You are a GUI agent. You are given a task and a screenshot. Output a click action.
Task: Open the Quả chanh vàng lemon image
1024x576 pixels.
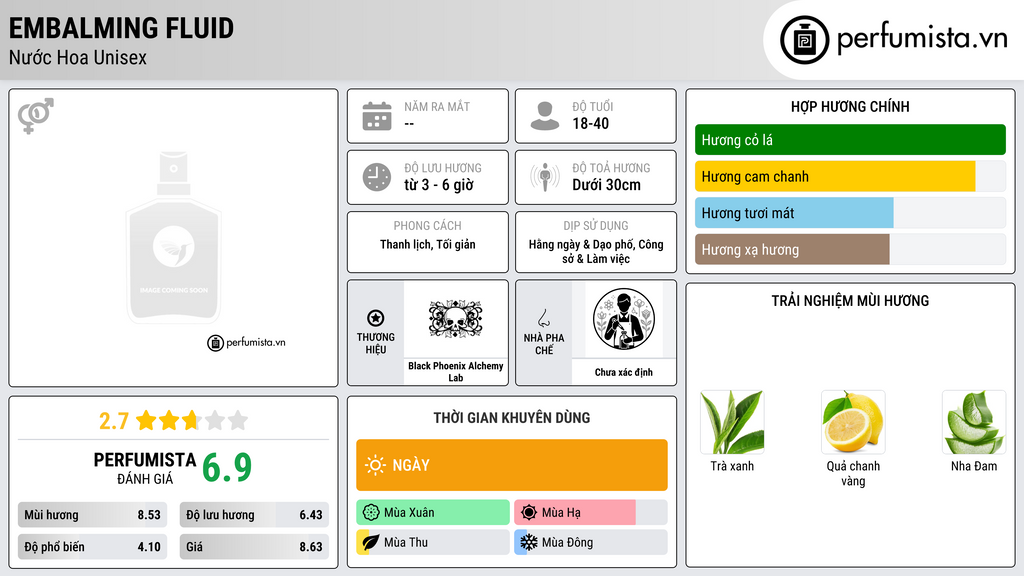tap(853, 422)
